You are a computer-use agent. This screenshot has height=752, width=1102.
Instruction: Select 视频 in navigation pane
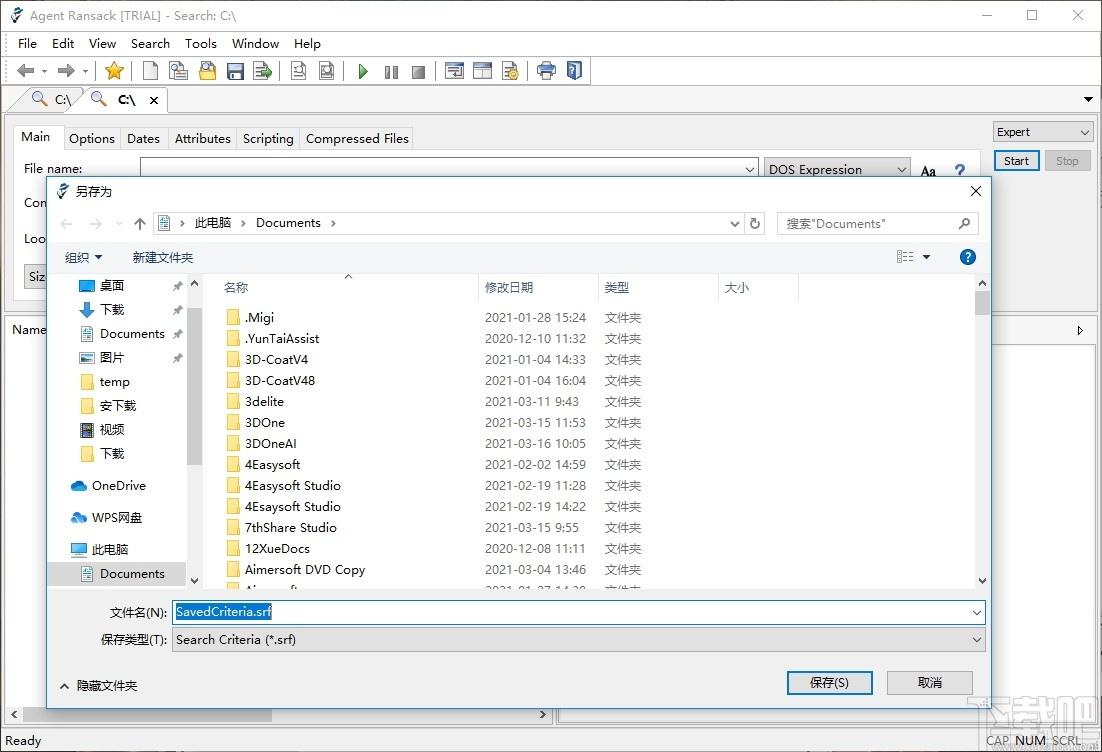(103, 429)
